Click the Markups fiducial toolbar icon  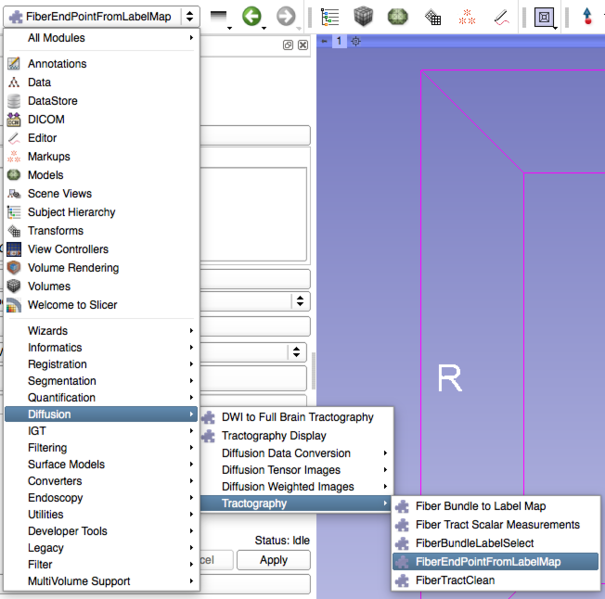pyautogui.click(x=467, y=17)
